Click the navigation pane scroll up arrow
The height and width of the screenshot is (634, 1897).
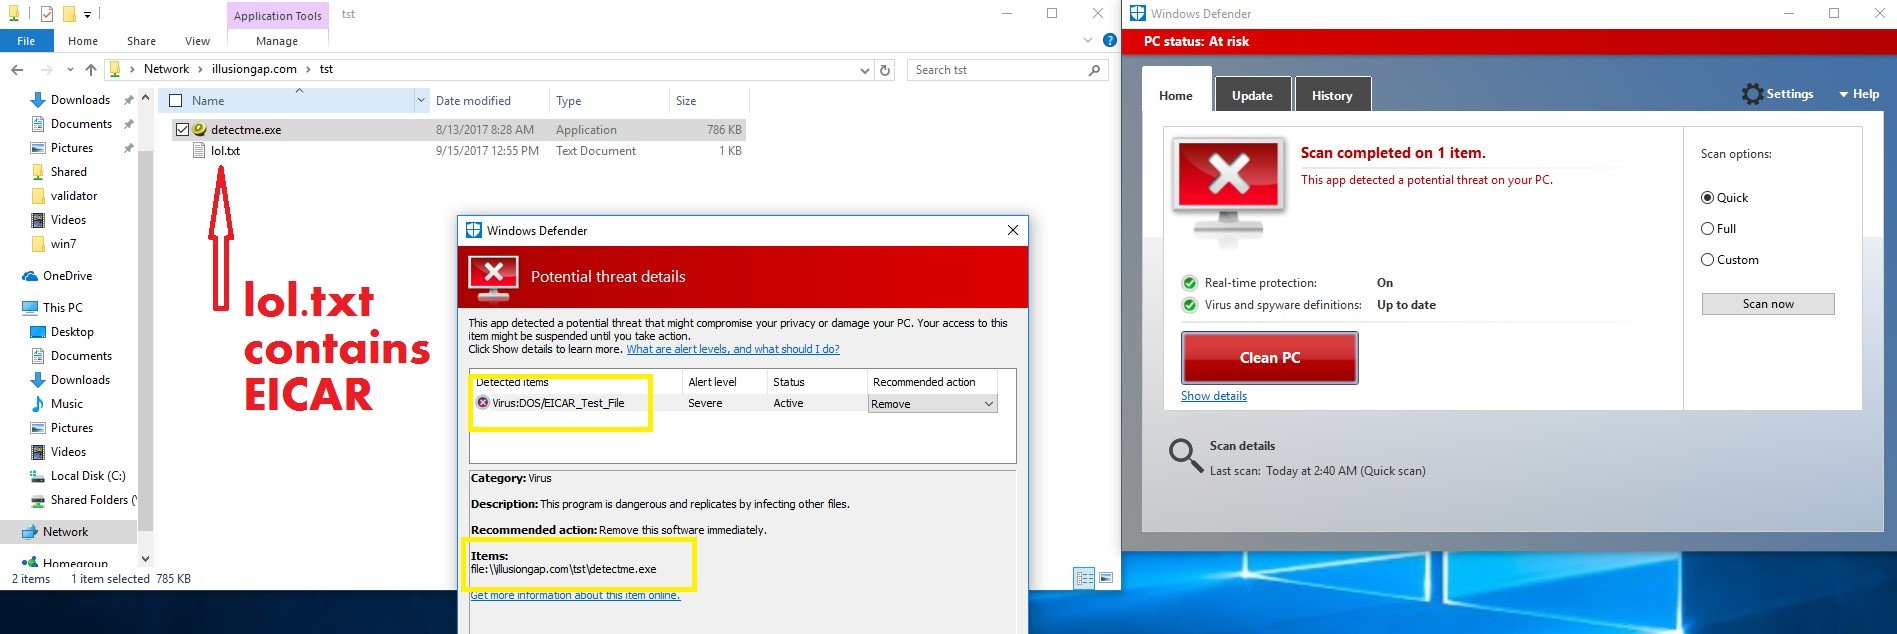click(x=146, y=98)
